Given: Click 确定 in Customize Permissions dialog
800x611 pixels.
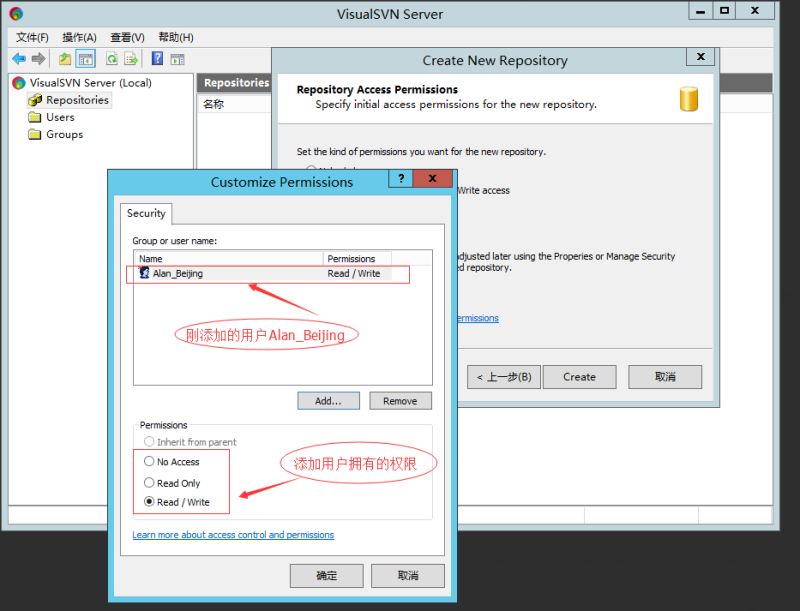Looking at the screenshot, I should (x=327, y=576).
